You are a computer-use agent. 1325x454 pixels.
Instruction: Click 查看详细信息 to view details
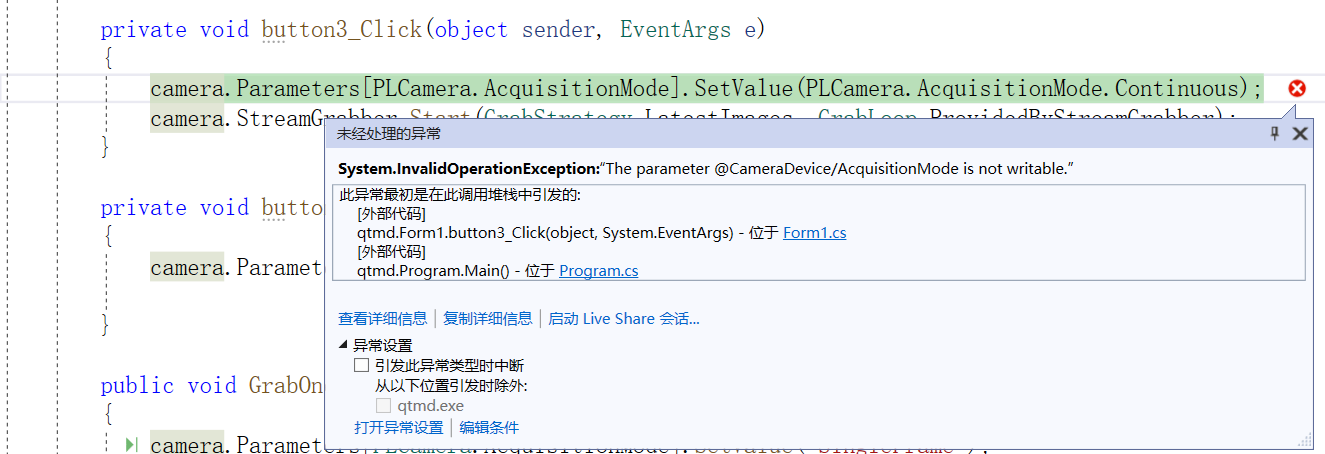pos(382,318)
